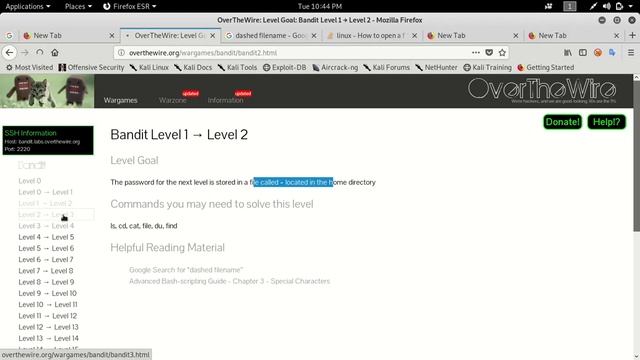
Task: Click the OverTheWire logo
Action: (x=542, y=90)
